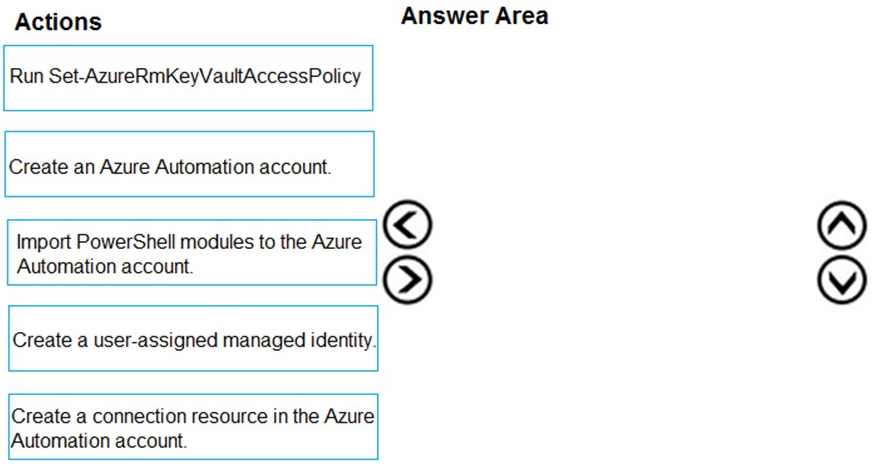Click the Actions heading
This screenshot has width=874, height=468.
coord(58,22)
